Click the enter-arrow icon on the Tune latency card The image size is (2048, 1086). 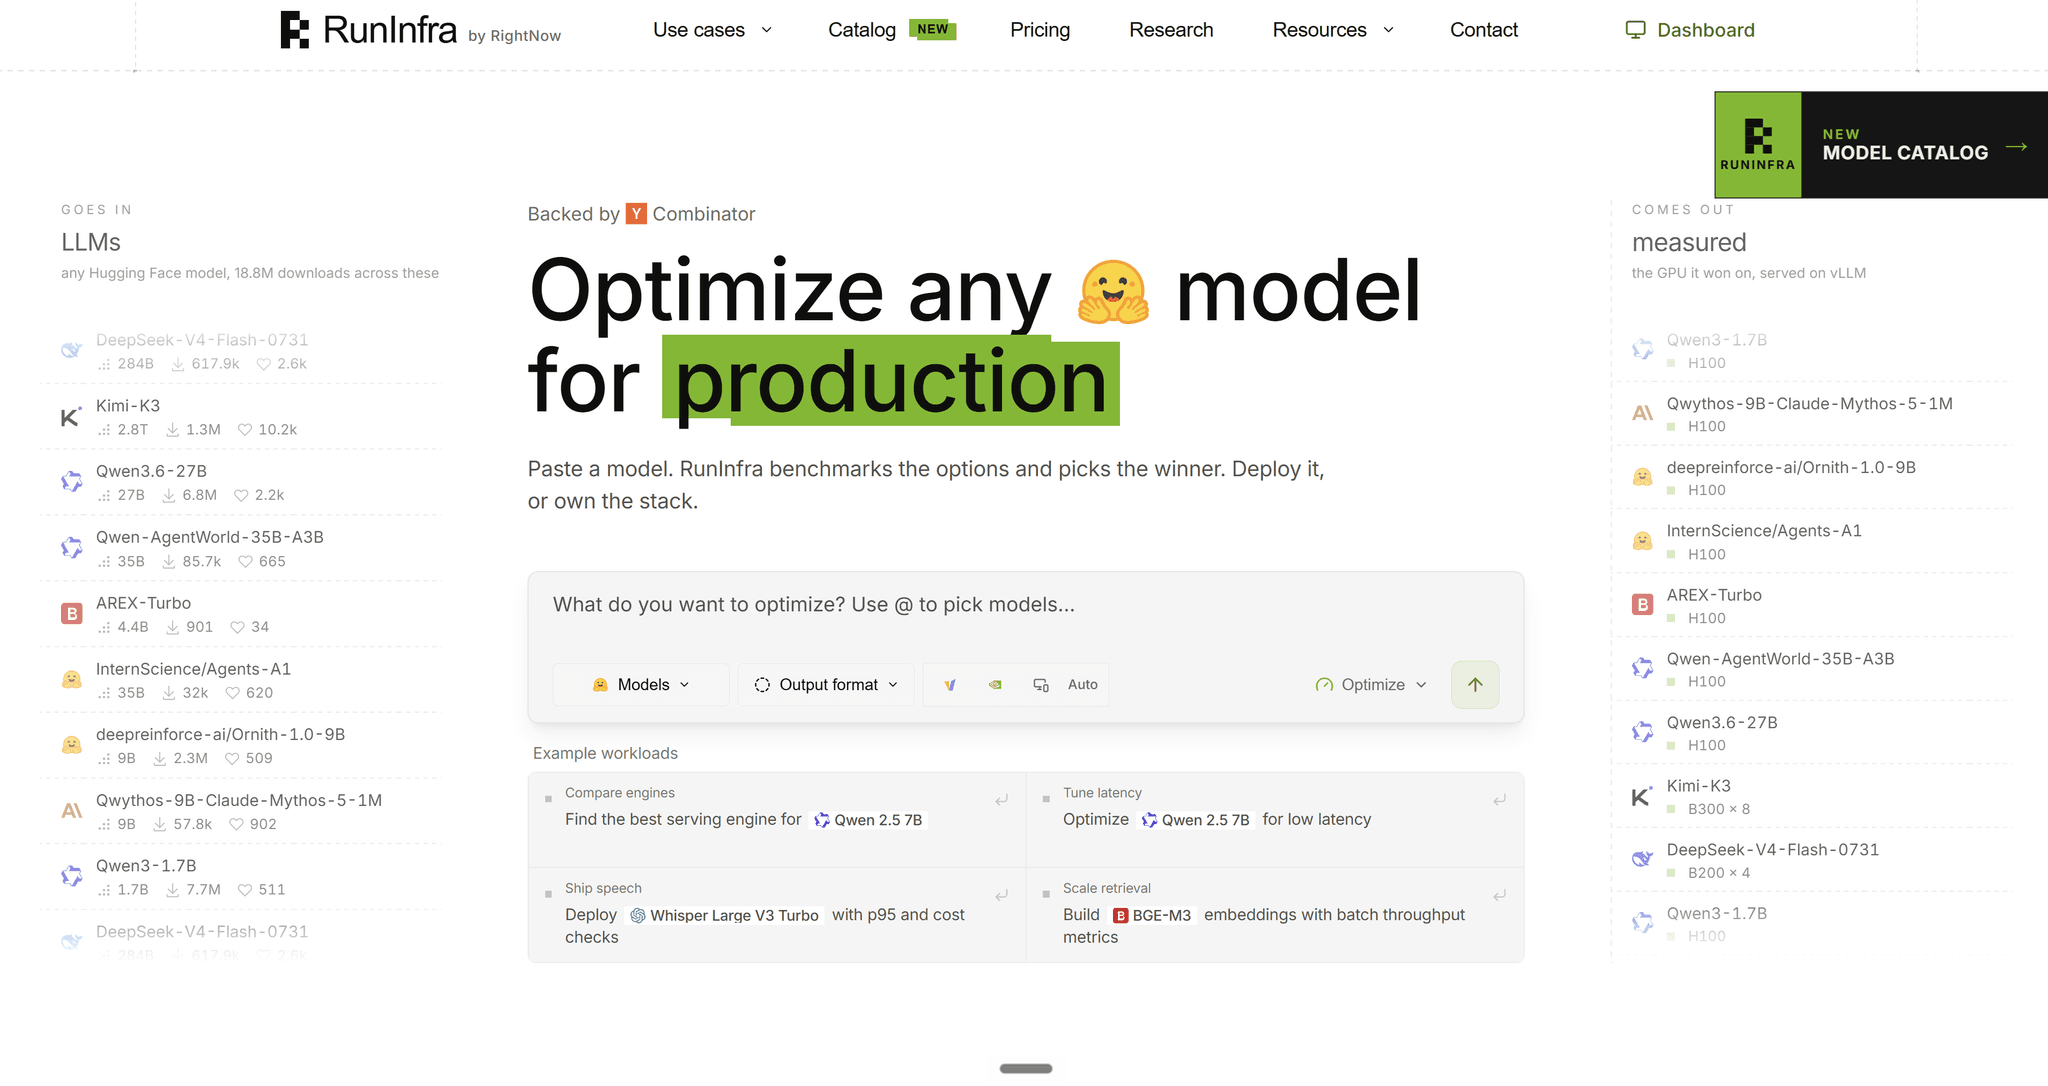click(1499, 800)
